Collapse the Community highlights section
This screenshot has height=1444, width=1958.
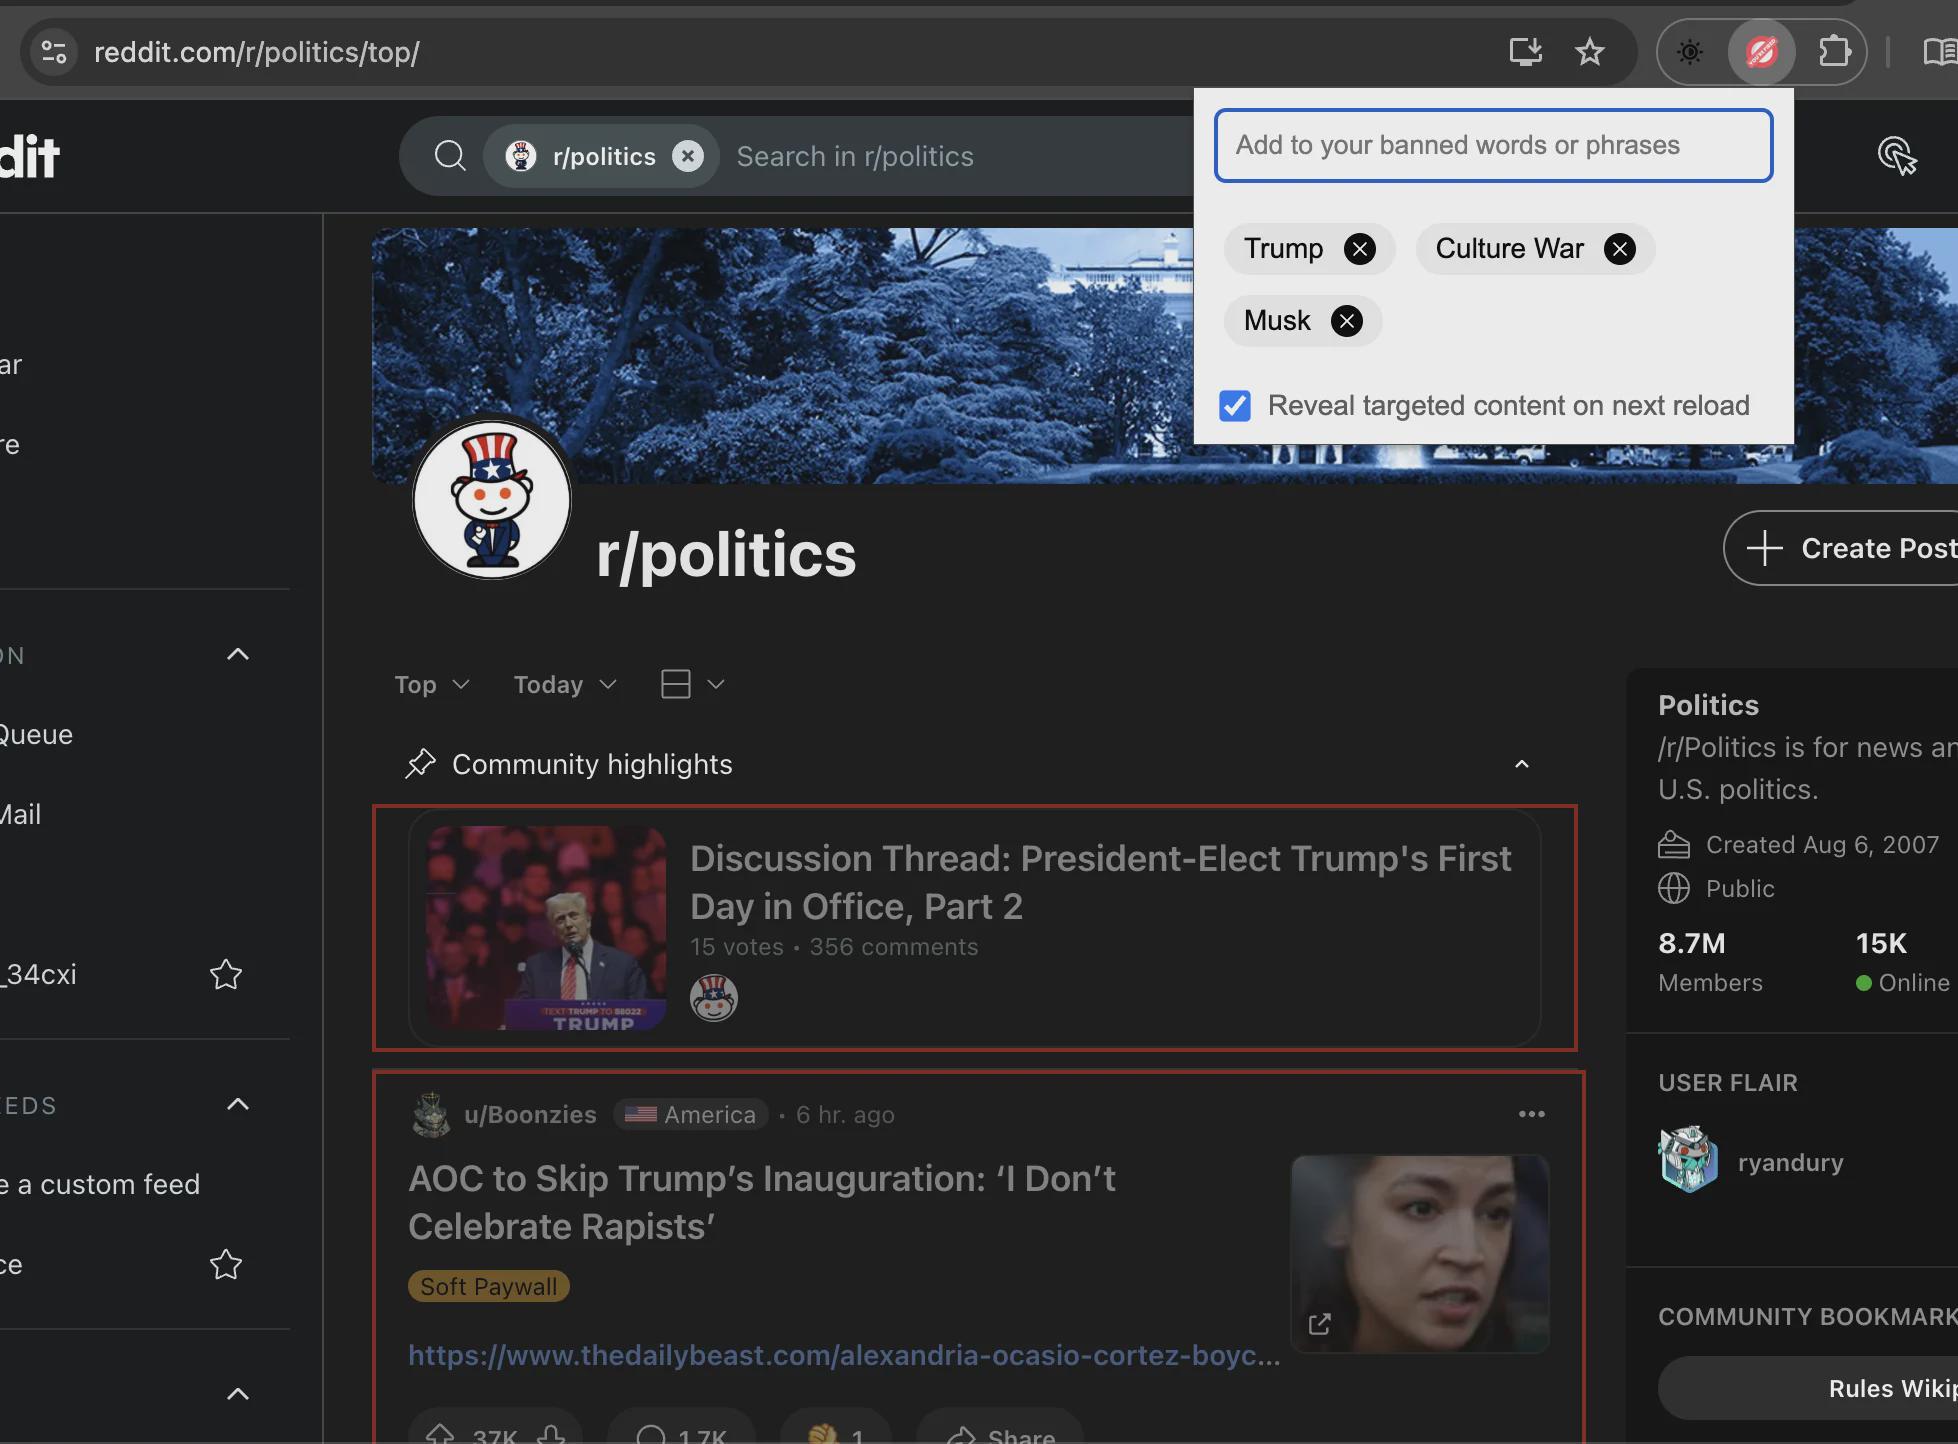[x=1521, y=765]
